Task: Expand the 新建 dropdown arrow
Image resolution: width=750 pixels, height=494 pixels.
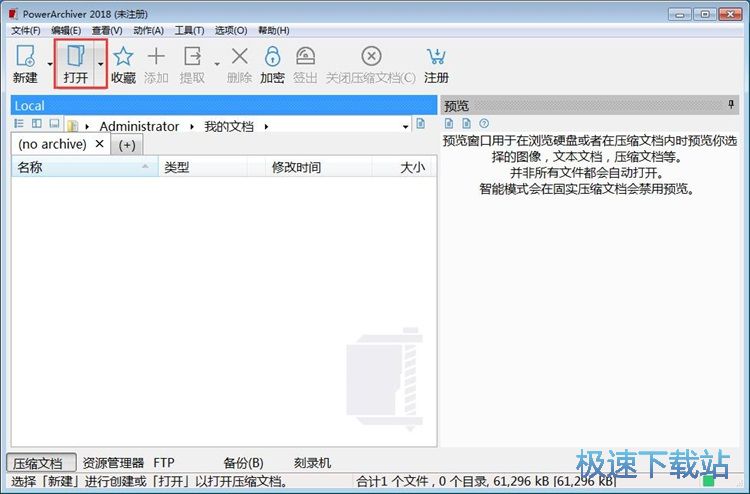Action: (50, 64)
